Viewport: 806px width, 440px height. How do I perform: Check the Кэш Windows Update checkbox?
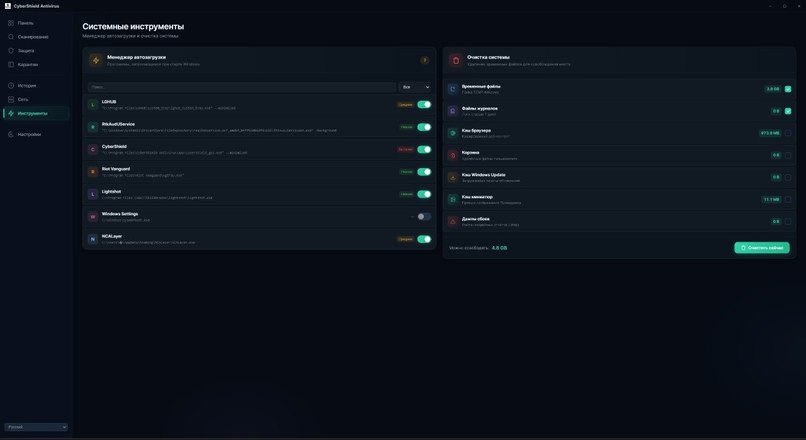coord(788,177)
